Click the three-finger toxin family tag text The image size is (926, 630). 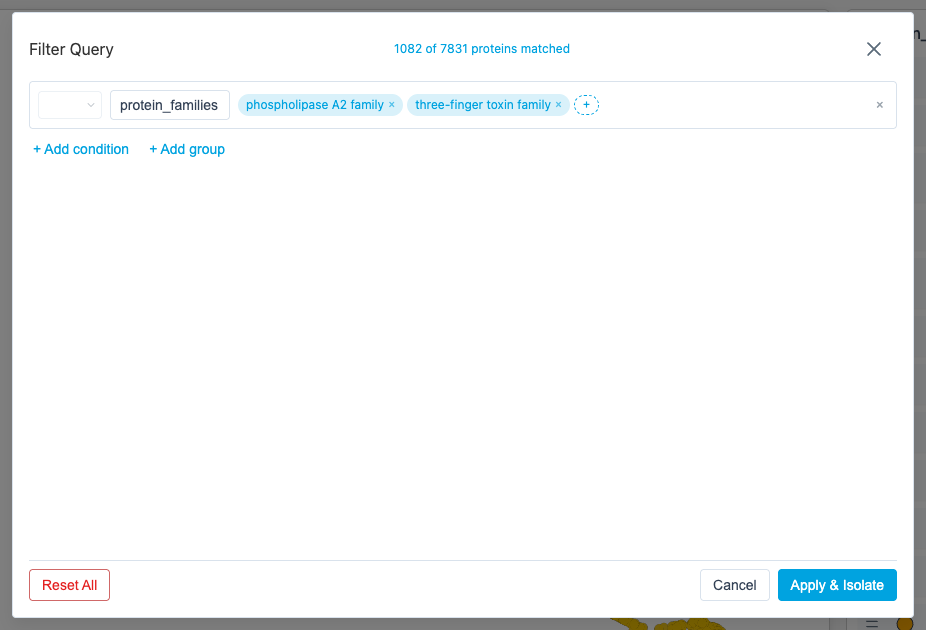(x=482, y=105)
